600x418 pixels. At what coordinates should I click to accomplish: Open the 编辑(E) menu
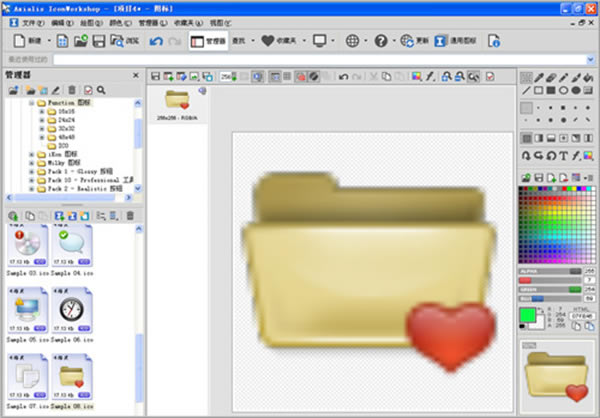(x=62, y=23)
